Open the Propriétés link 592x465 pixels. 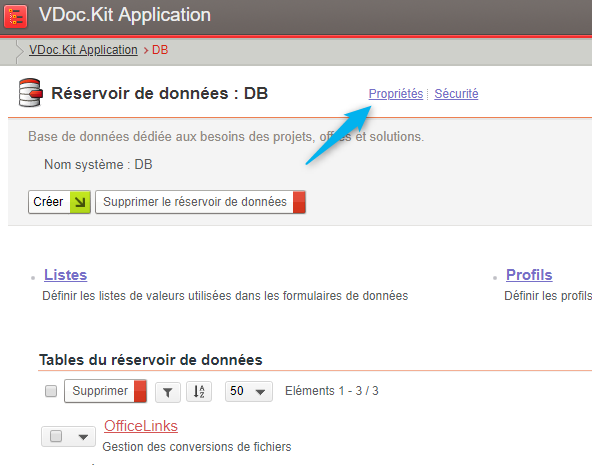[396, 94]
